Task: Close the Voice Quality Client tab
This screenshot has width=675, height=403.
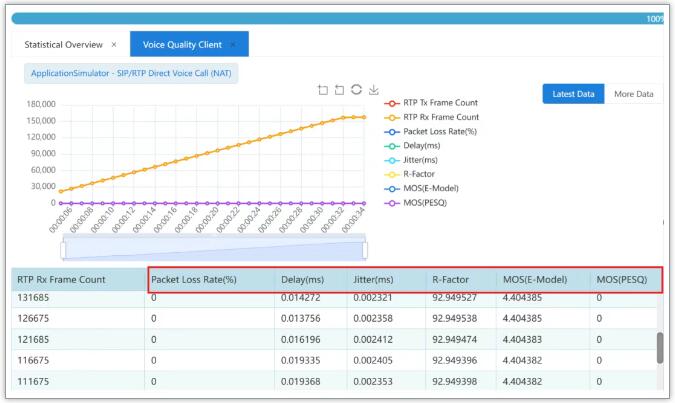Action: (x=233, y=44)
